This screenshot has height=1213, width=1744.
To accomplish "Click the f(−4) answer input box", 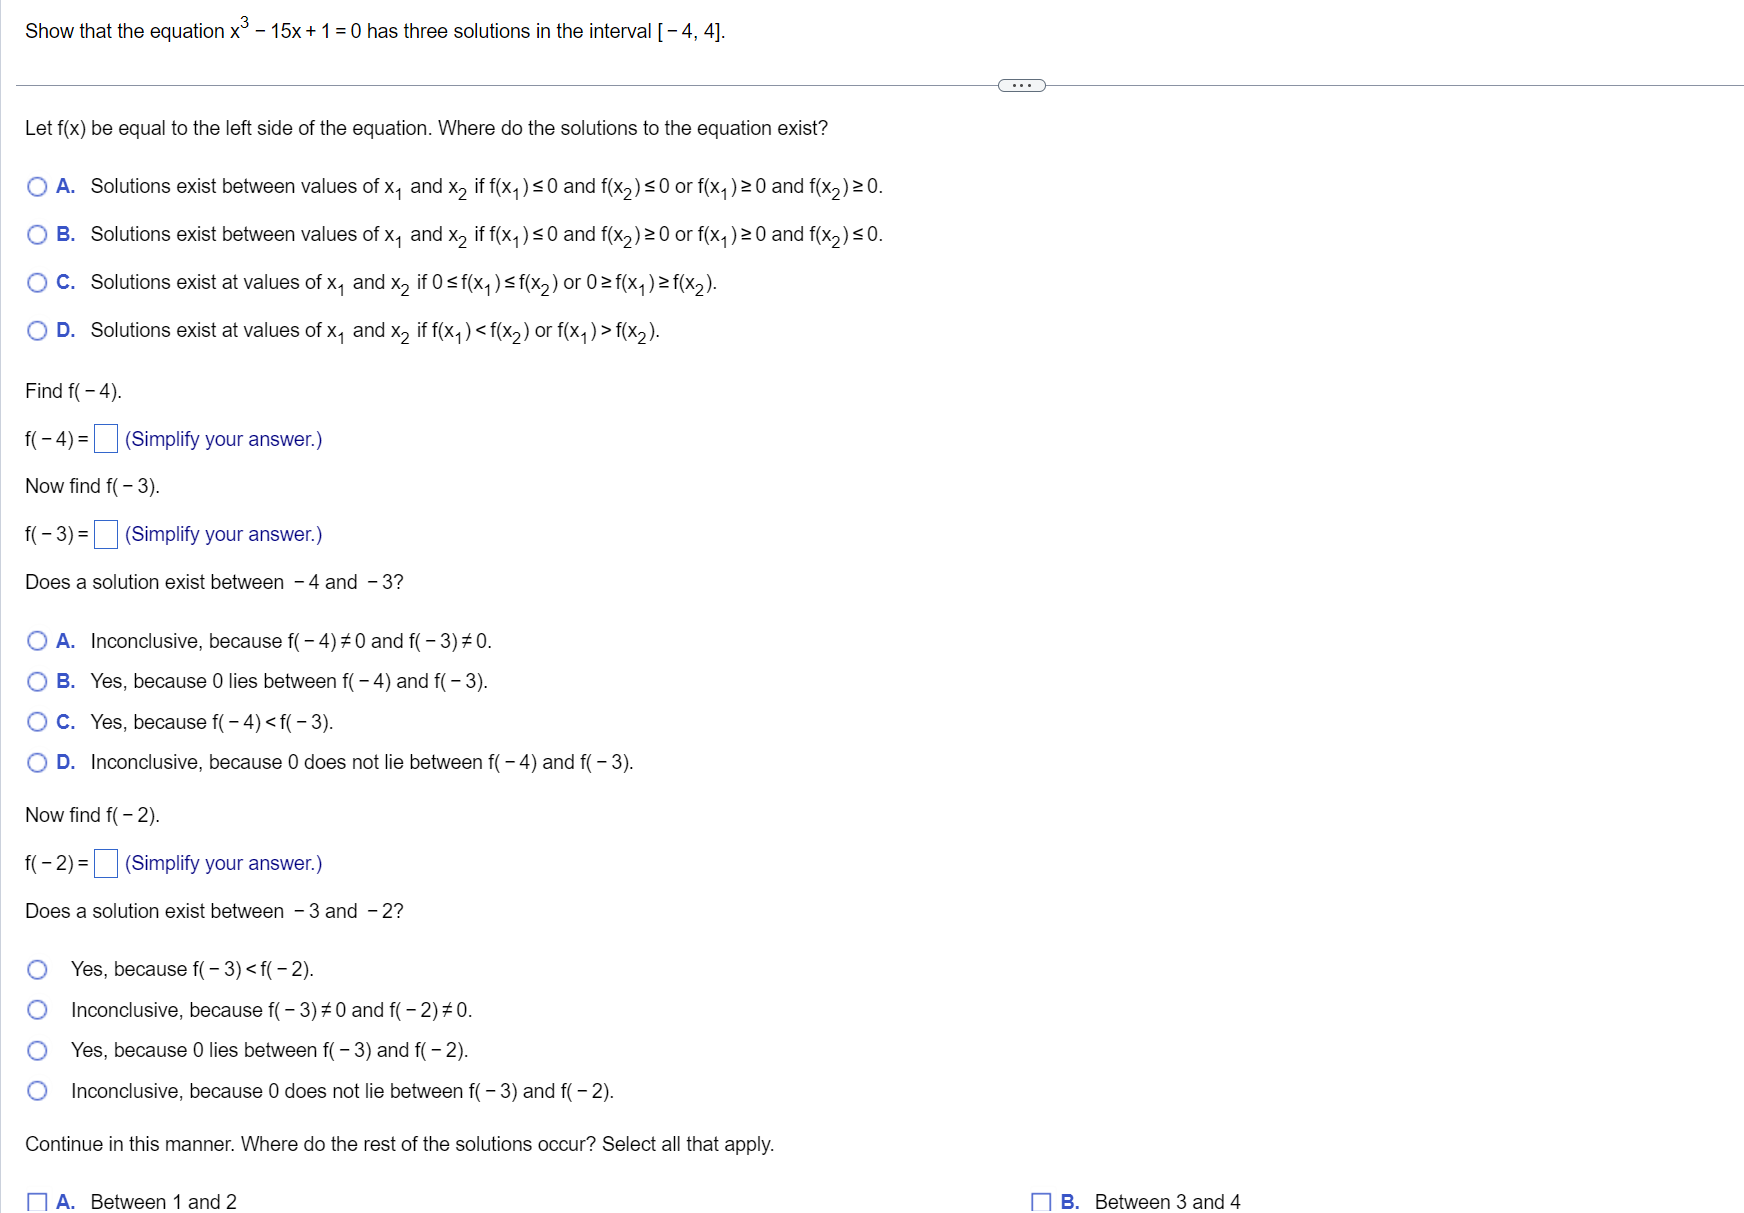I will tap(105, 438).
